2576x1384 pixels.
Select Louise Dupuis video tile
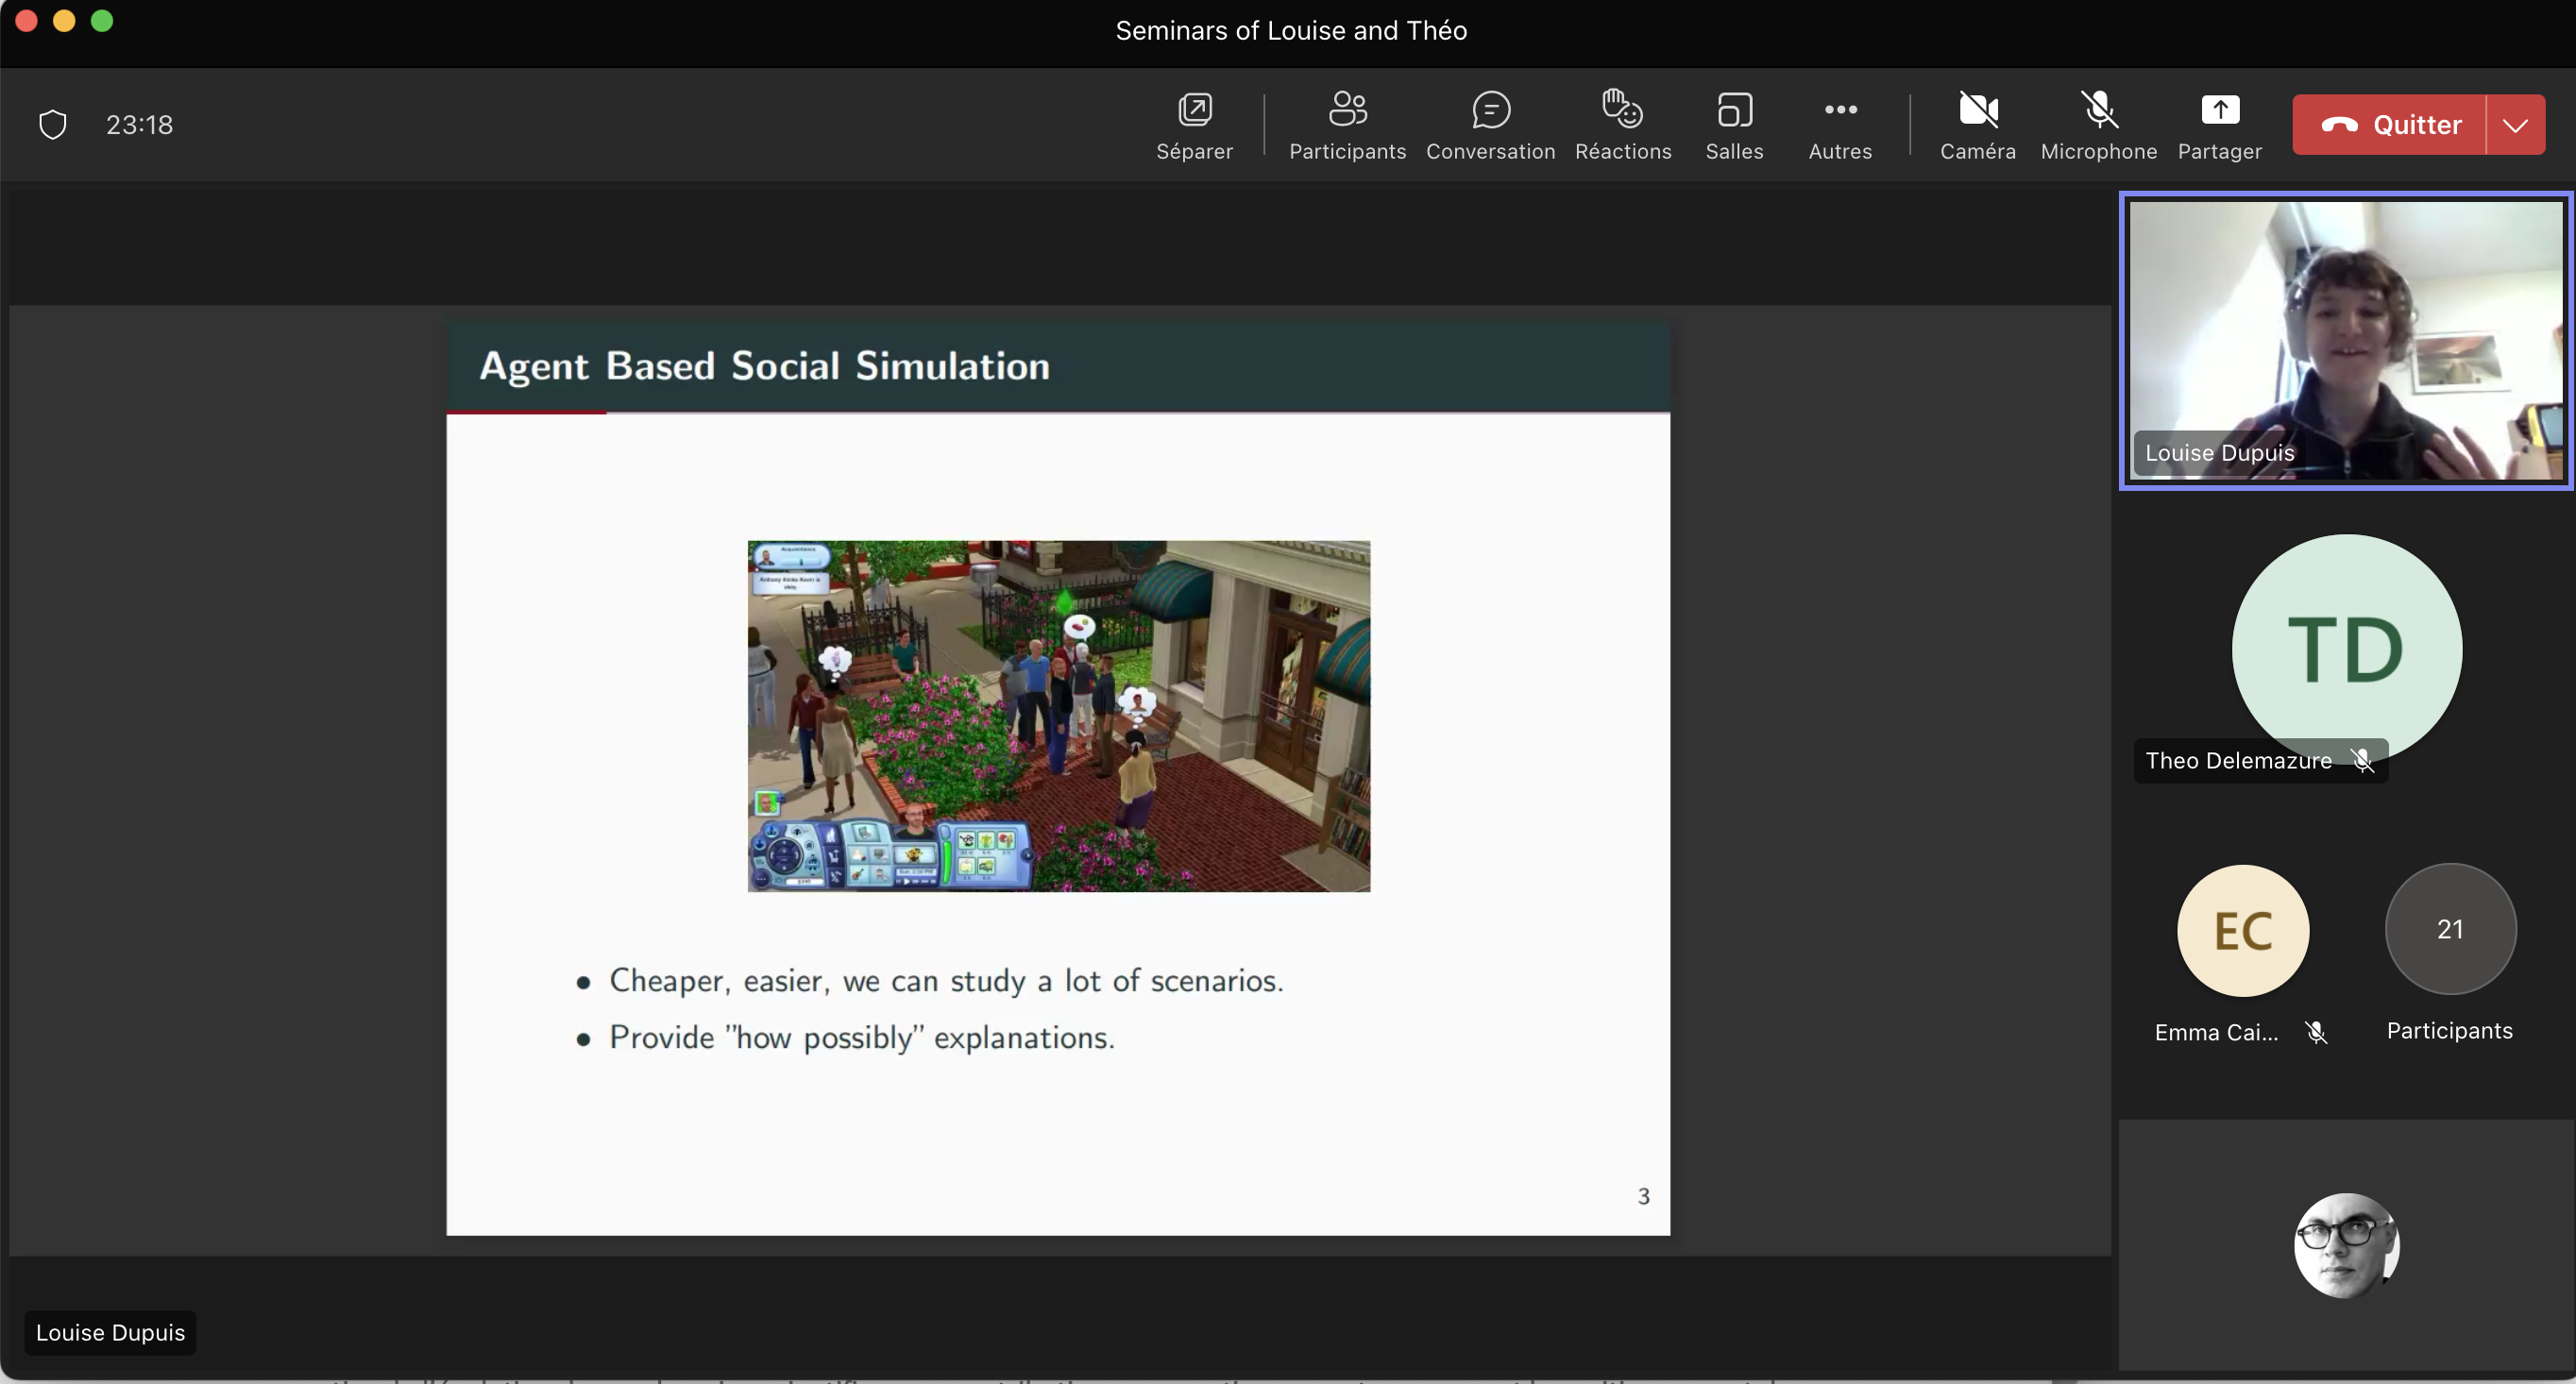tap(2345, 340)
